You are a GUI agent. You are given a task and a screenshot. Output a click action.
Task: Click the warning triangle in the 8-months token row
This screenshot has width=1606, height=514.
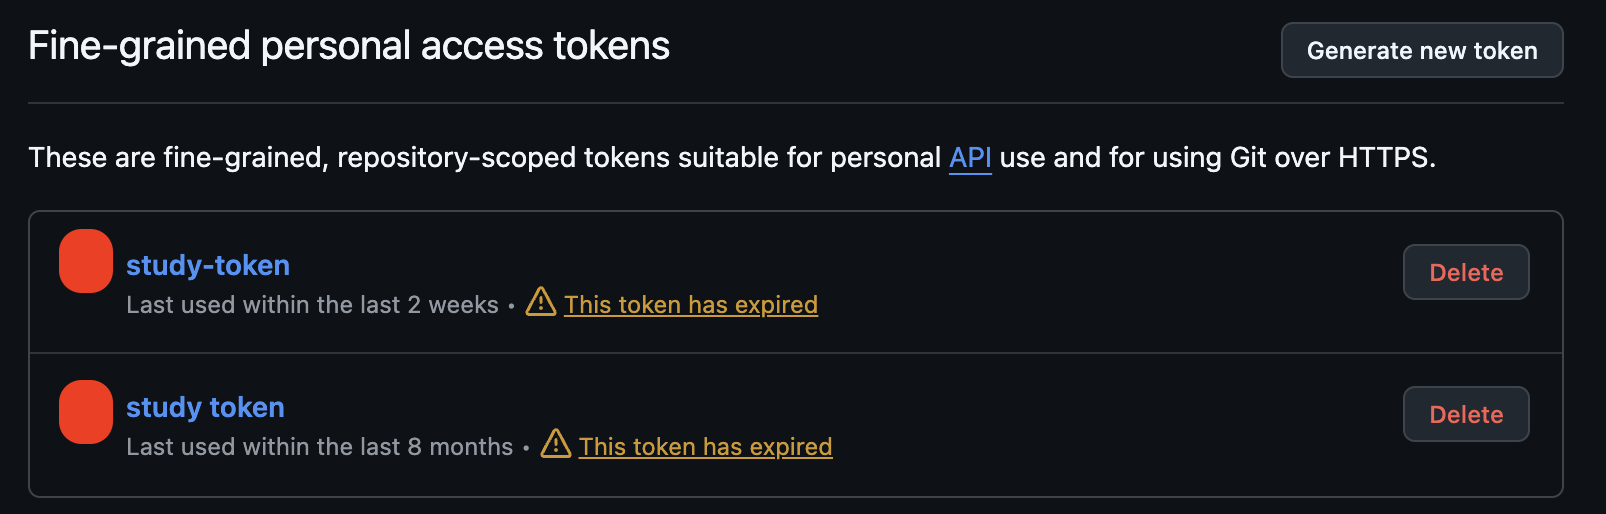tap(556, 444)
